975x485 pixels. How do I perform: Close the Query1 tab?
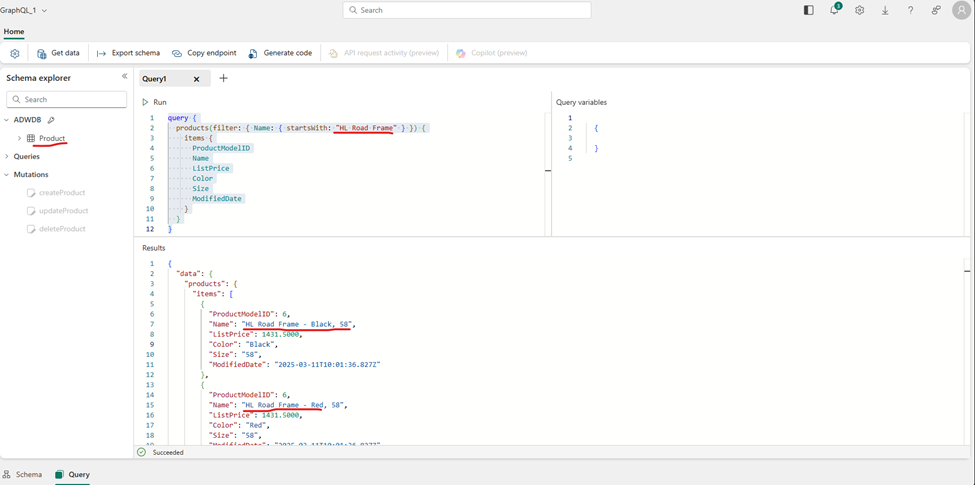[196, 79]
